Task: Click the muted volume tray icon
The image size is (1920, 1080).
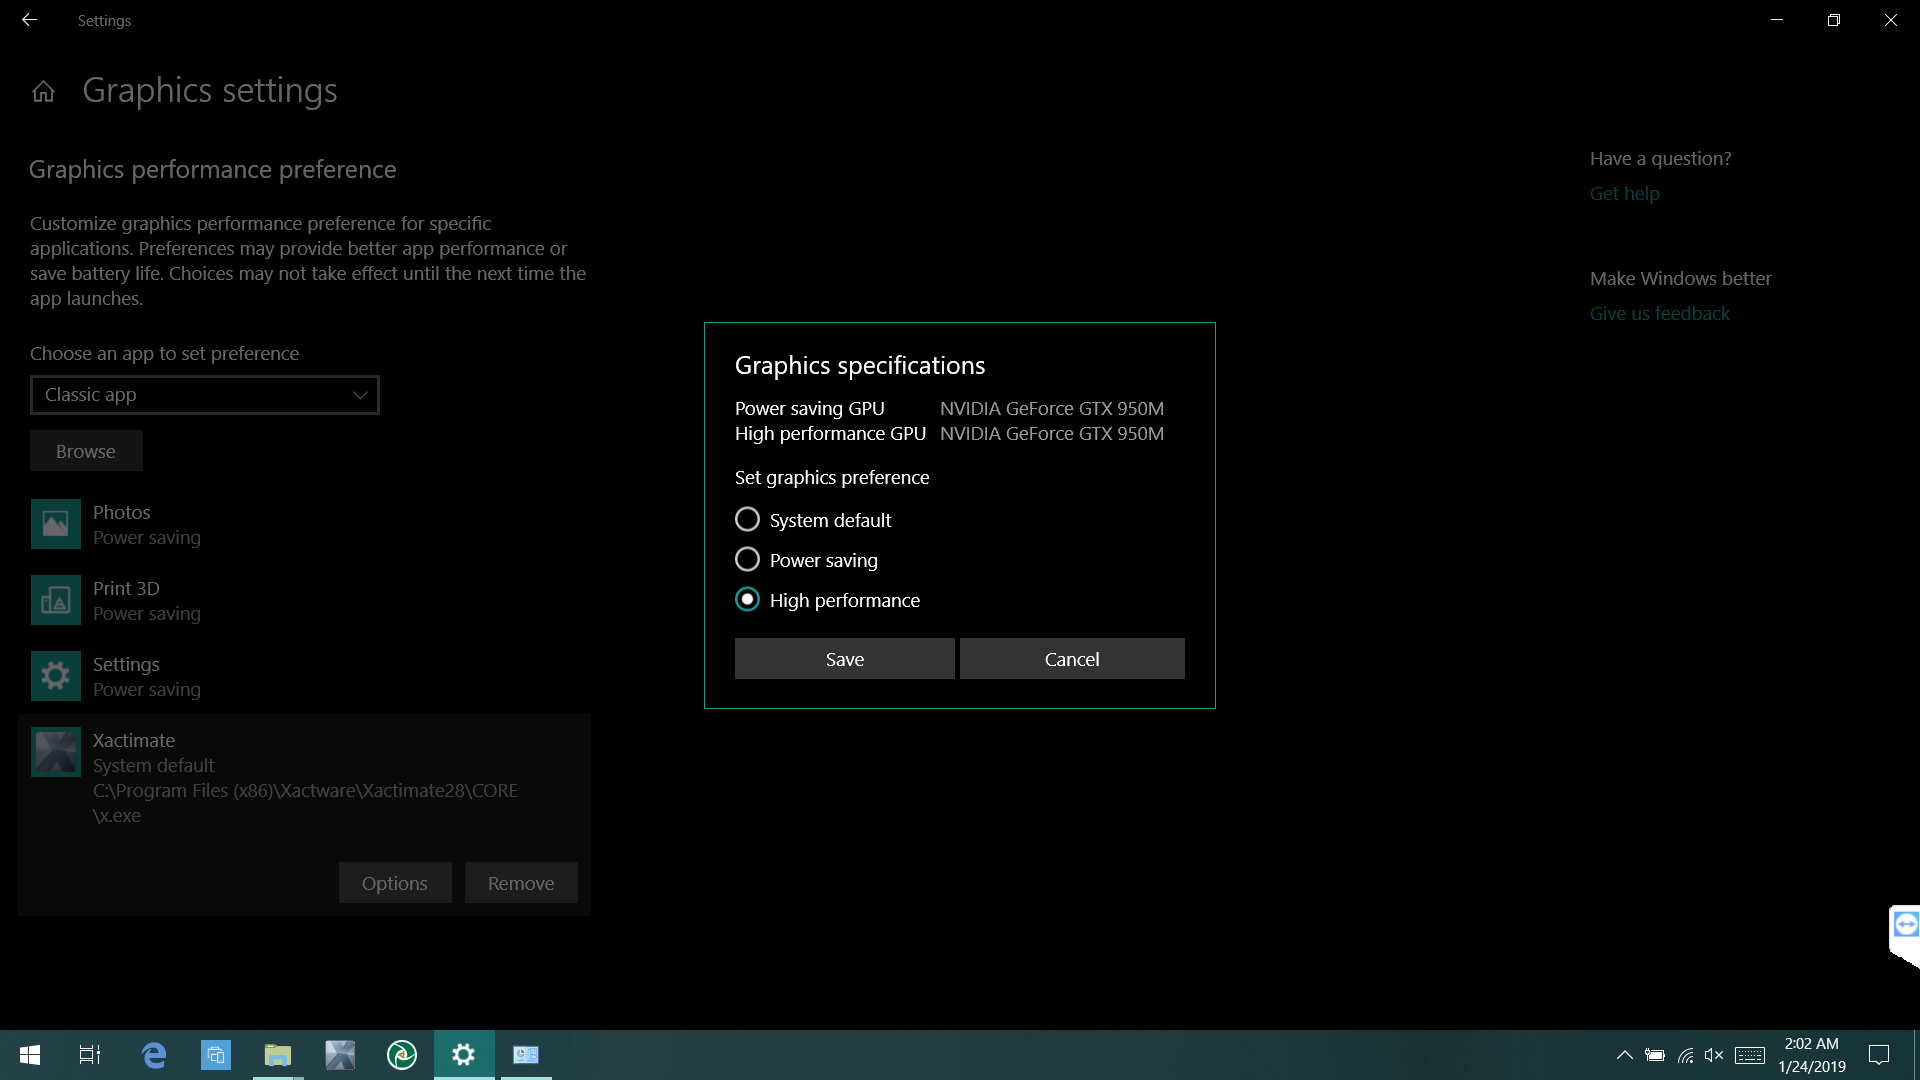Action: [x=1714, y=1055]
